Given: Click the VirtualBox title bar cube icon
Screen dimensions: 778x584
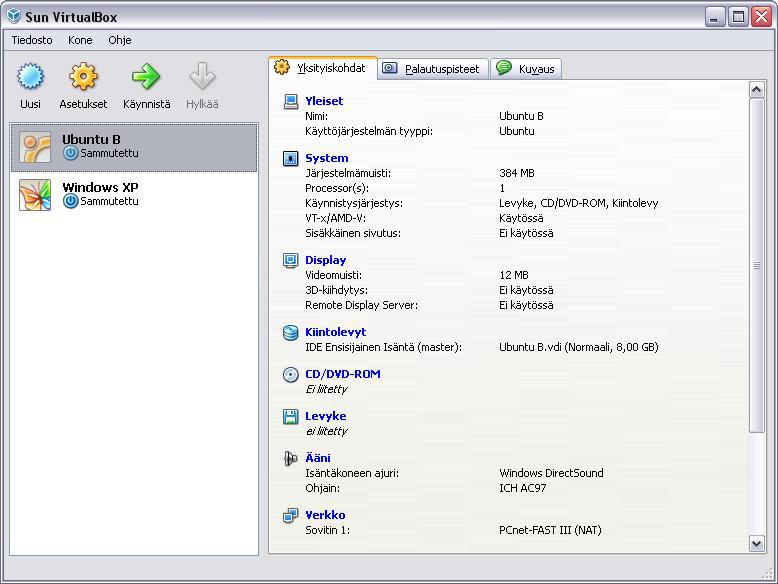Looking at the screenshot, I should (13, 16).
